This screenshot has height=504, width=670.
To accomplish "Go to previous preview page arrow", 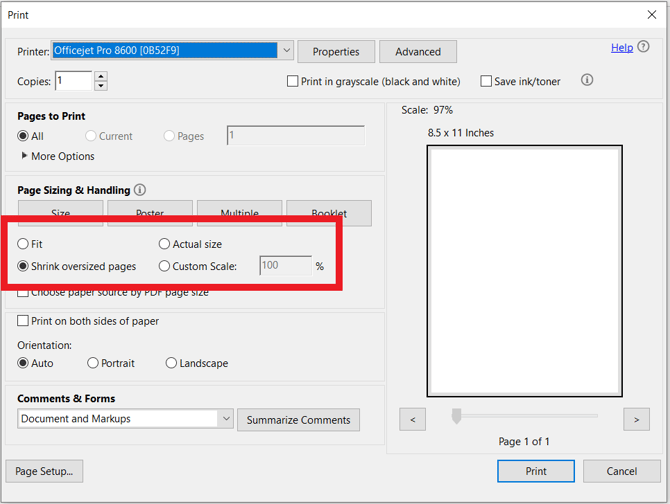I will 413,419.
